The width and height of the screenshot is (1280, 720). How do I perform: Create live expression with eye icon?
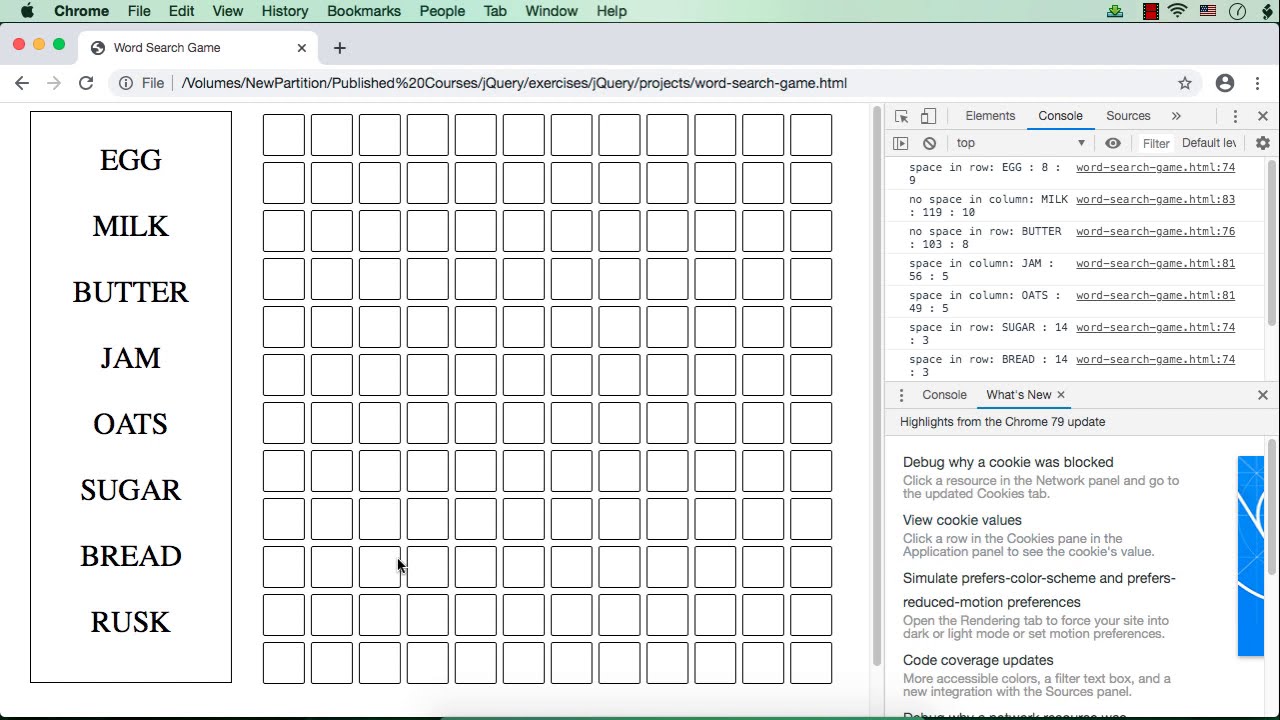1113,143
